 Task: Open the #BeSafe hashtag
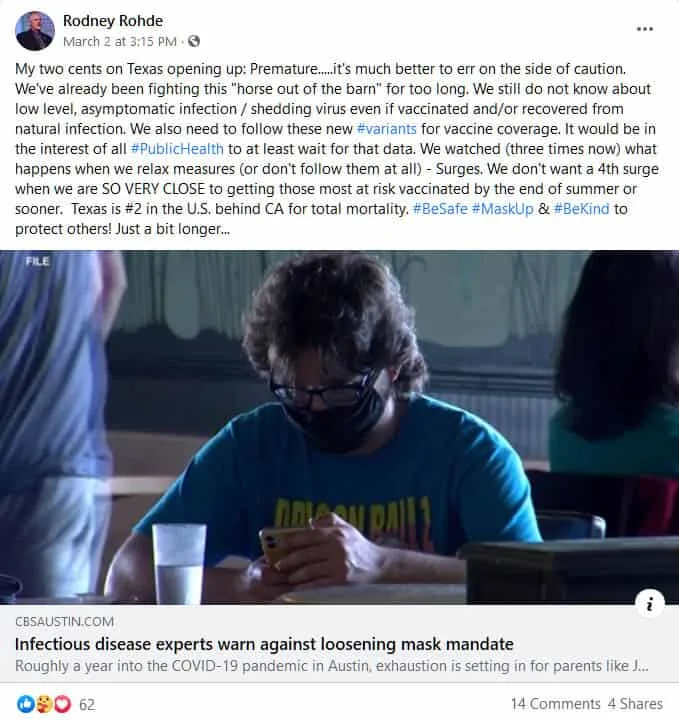click(x=440, y=209)
